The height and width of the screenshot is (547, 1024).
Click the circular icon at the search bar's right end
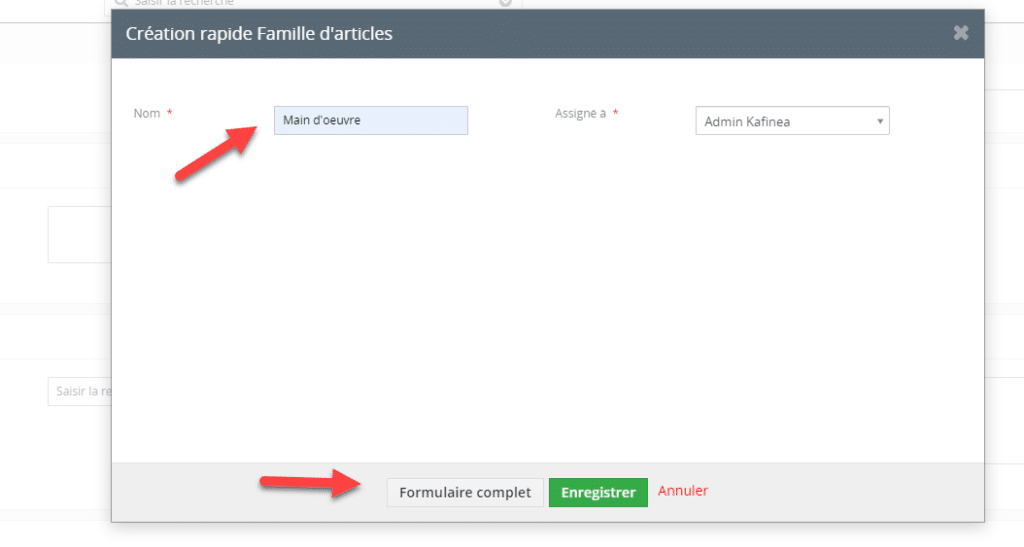(x=505, y=3)
